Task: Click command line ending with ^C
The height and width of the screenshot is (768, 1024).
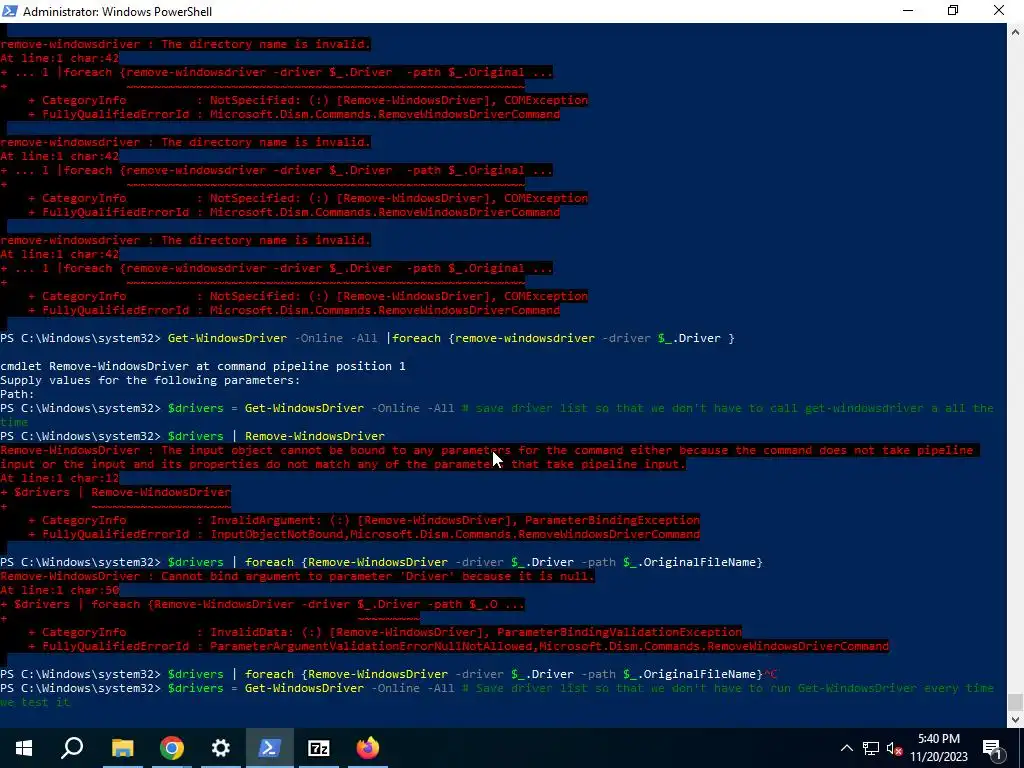Action: 389,674
